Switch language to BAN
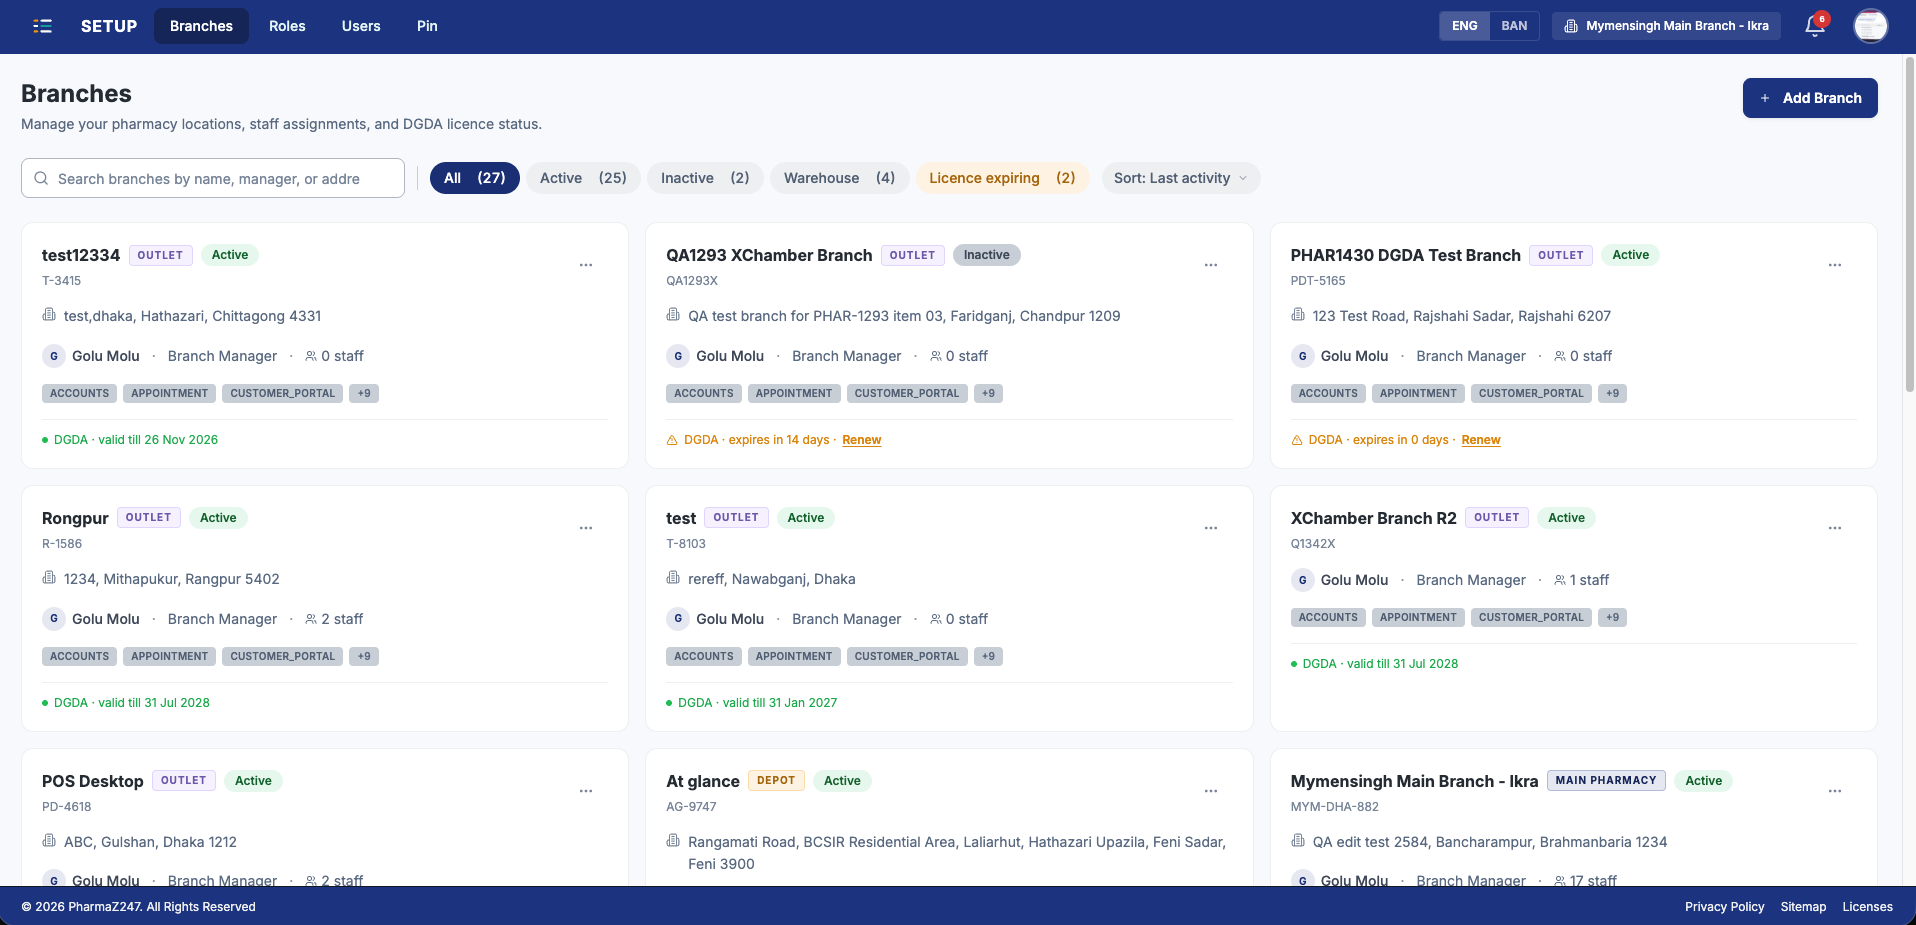The height and width of the screenshot is (925, 1916). tap(1514, 26)
